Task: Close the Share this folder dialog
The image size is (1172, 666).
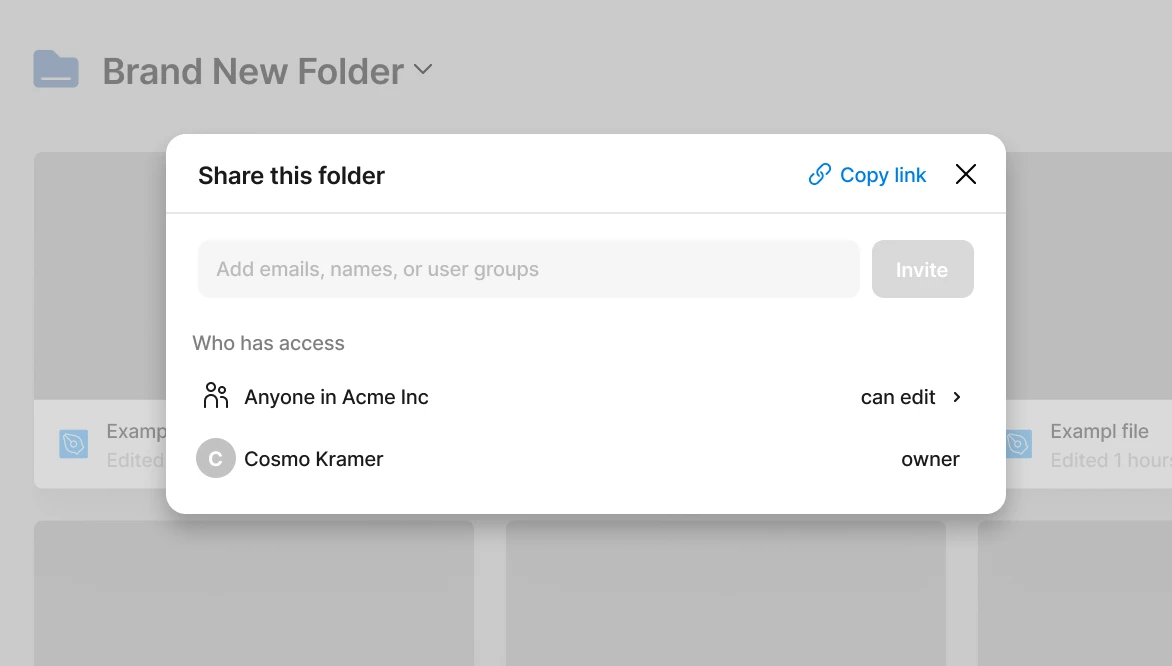Action: (x=966, y=174)
